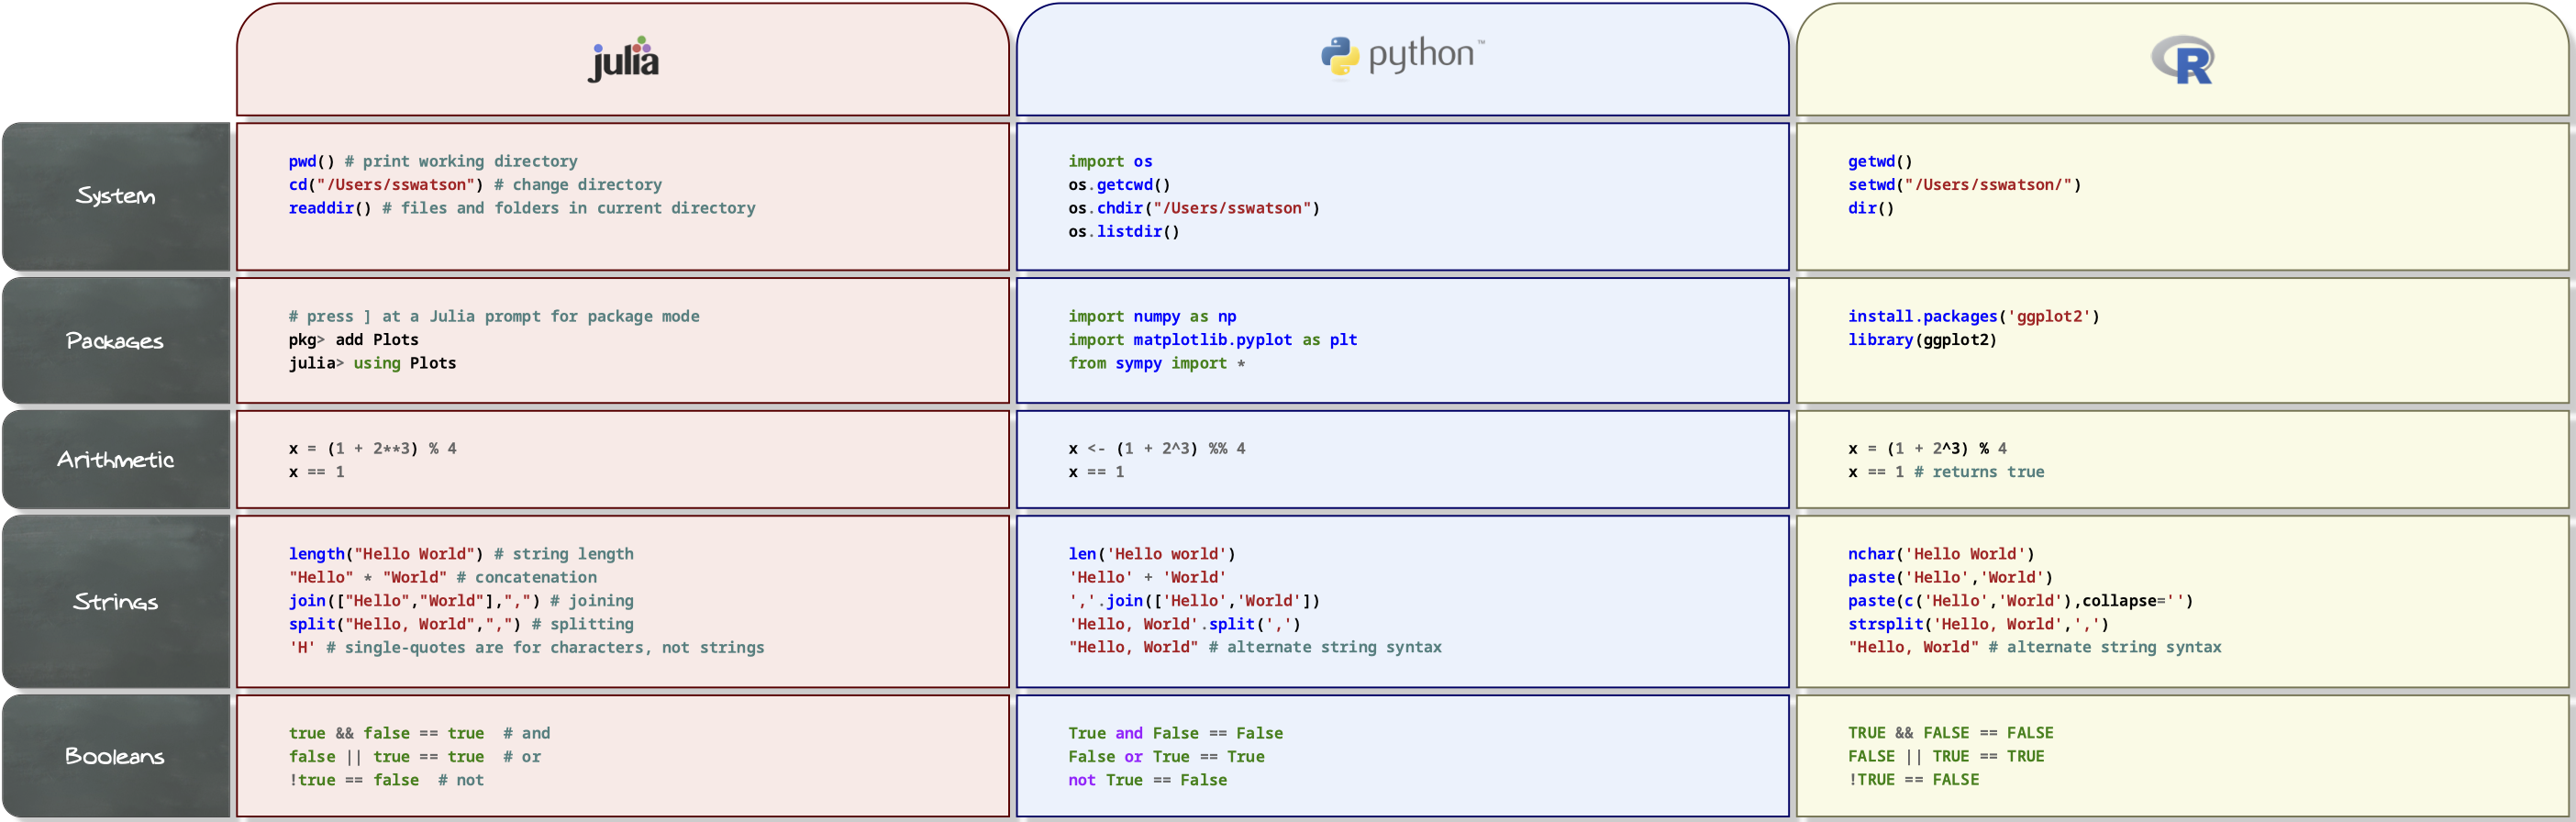Click 'true && false == true # and' line
Image resolution: width=2576 pixels, height=822 pixels.
(x=419, y=733)
